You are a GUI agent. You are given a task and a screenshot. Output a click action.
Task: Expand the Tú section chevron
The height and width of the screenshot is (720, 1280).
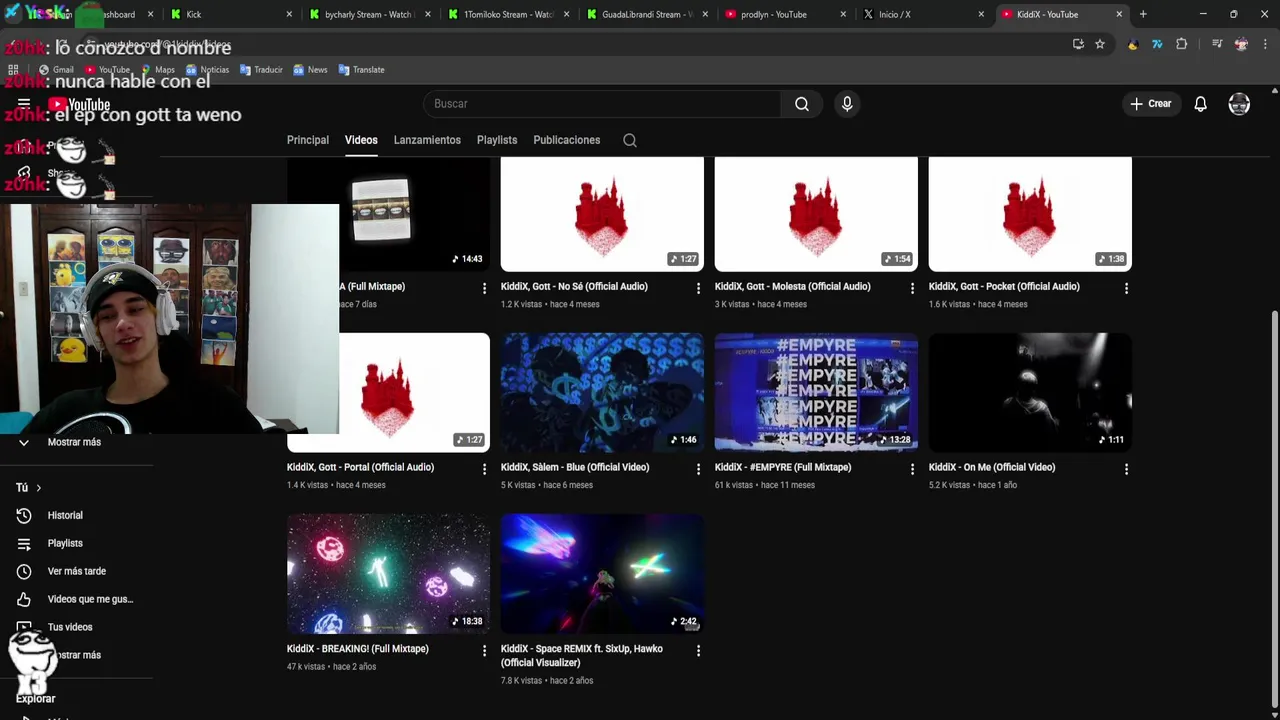(38, 488)
